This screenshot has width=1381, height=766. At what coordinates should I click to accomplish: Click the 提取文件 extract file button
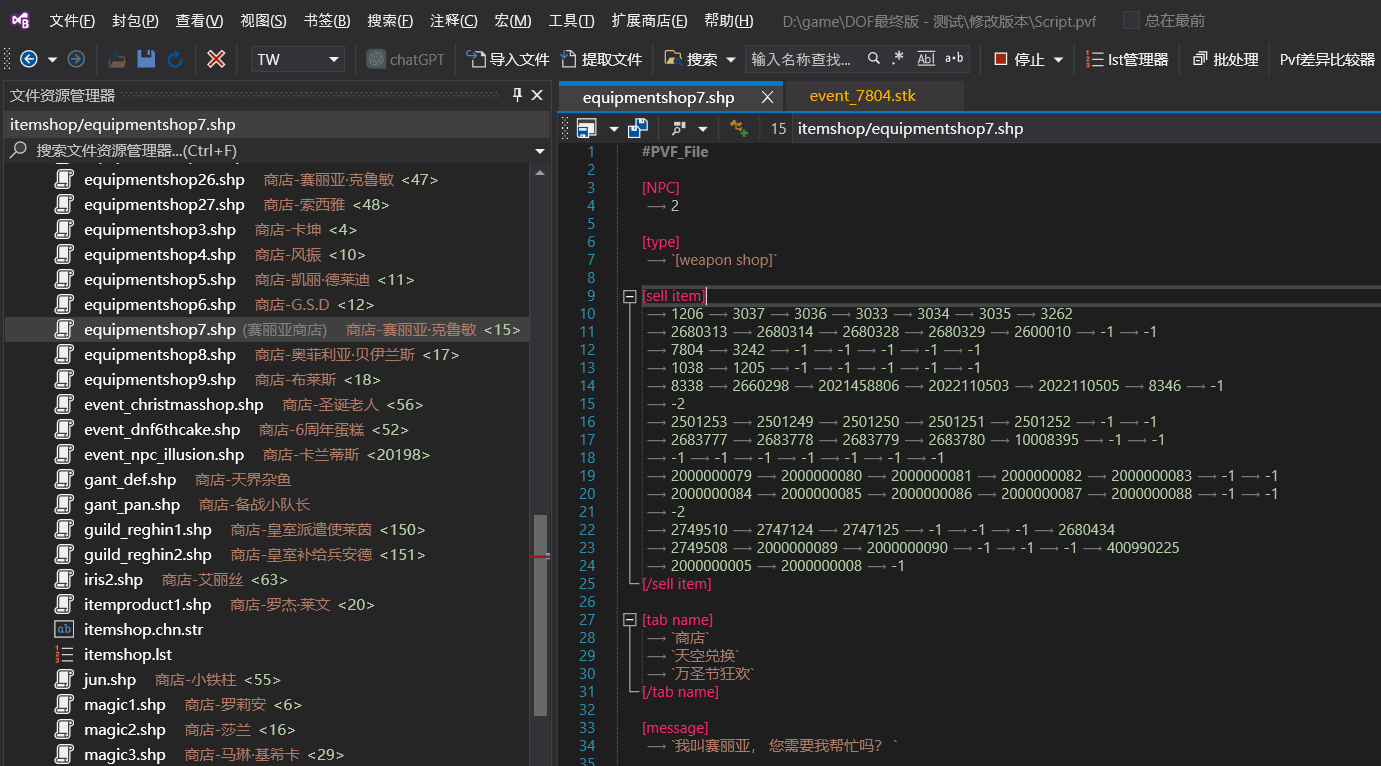(601, 59)
